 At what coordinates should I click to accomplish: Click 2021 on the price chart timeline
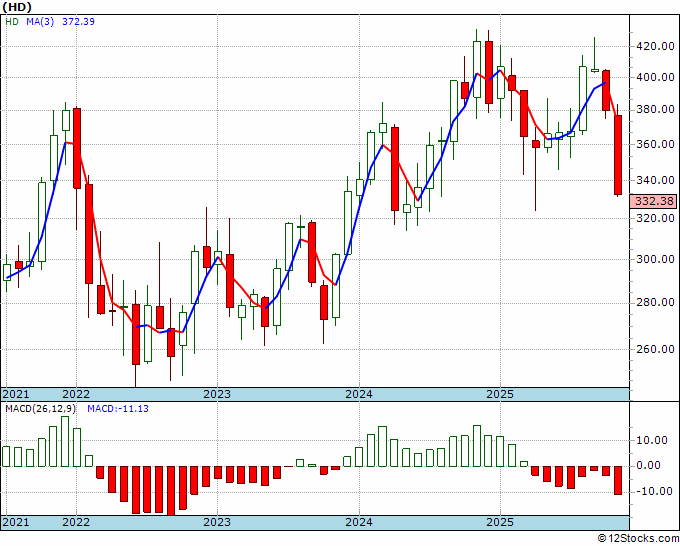[x=16, y=394]
